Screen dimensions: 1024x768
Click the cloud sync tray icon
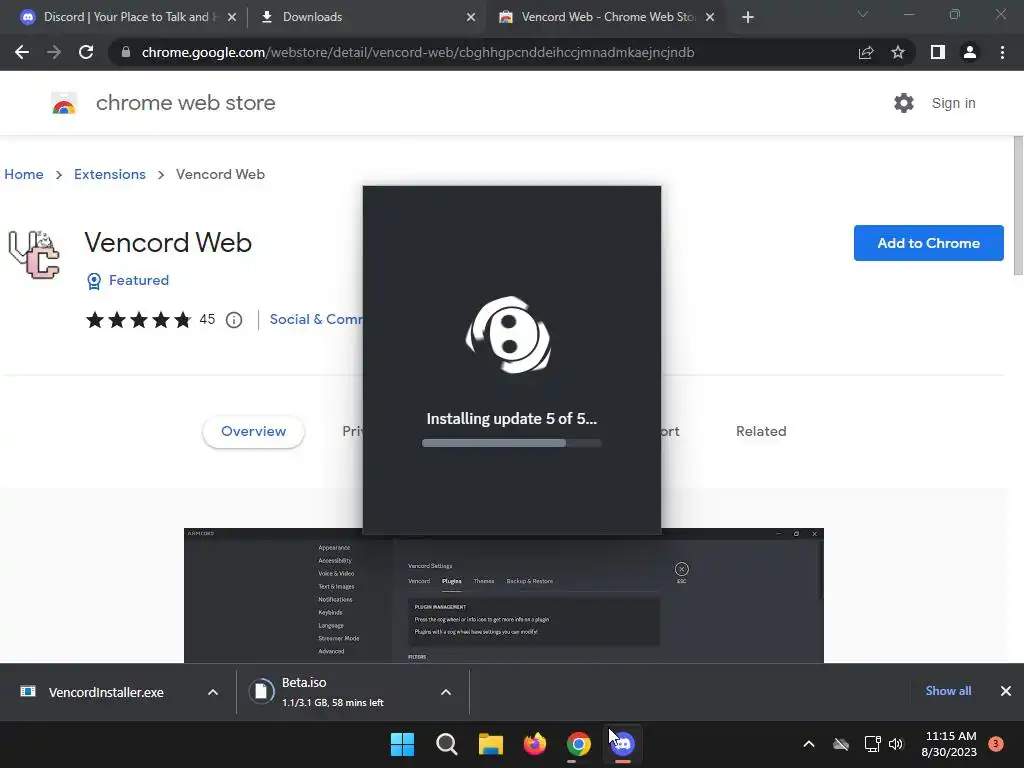(841, 744)
